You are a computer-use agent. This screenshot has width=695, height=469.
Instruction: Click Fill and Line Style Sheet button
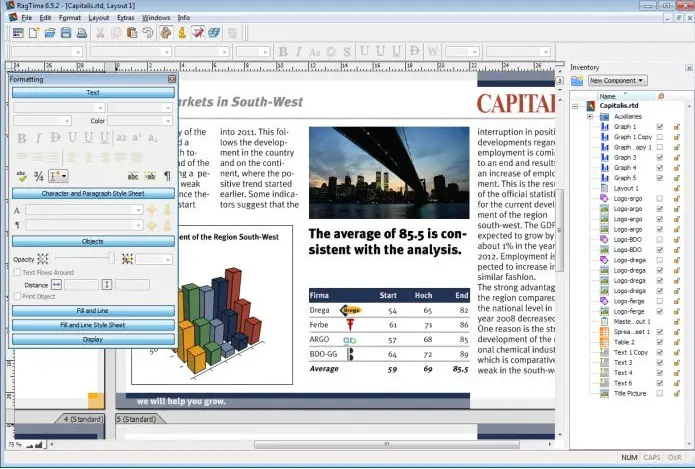93,325
